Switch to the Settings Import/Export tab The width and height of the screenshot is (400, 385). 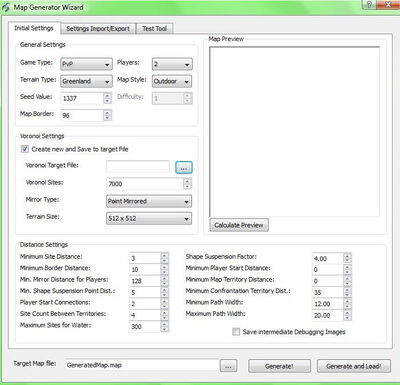98,29
